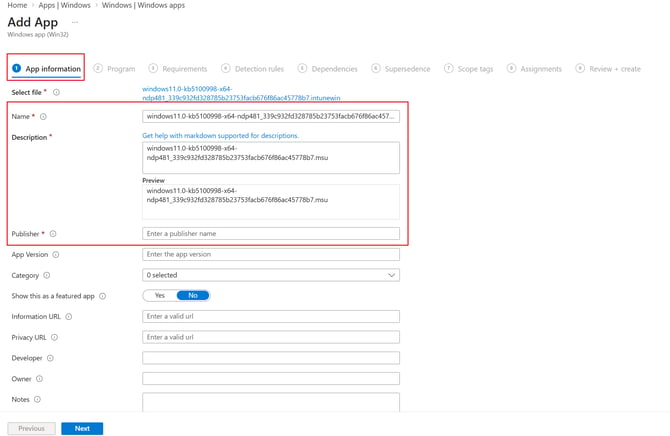Open Windows | Windows apps breadcrumb

143,5
